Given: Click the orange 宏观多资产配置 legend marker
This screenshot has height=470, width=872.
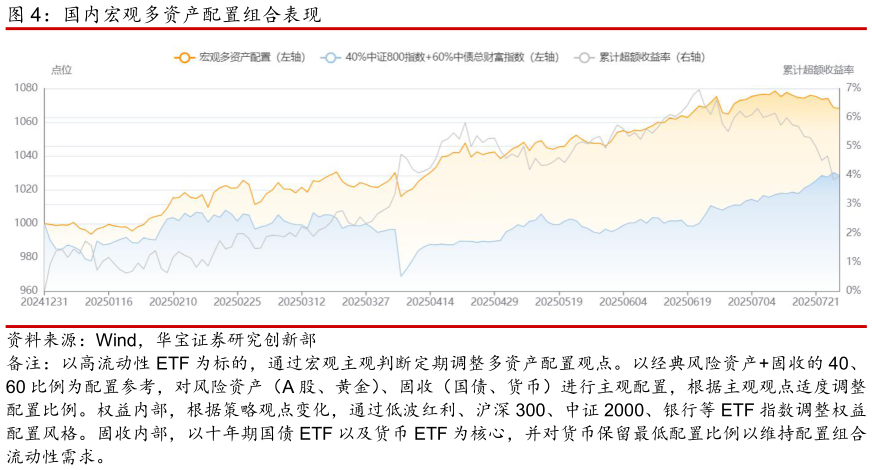Looking at the screenshot, I should click(183, 58).
